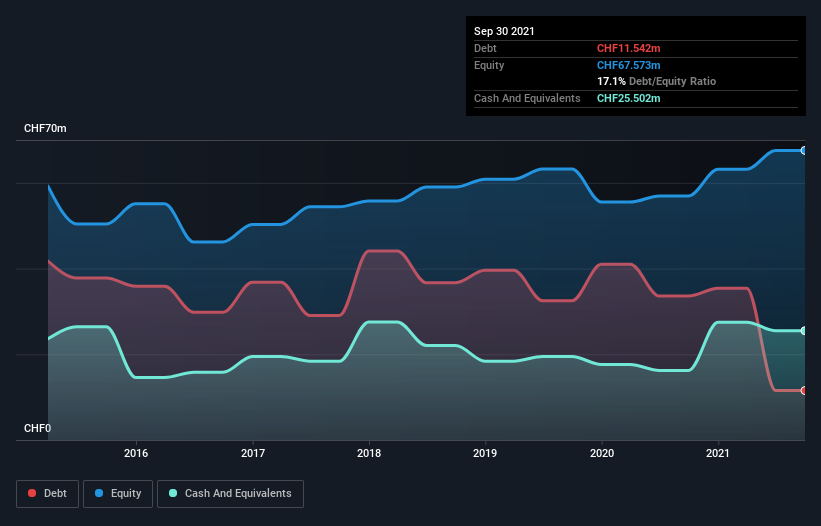Click the CHF67.573m equity value
821x526 pixels.
(x=628, y=65)
